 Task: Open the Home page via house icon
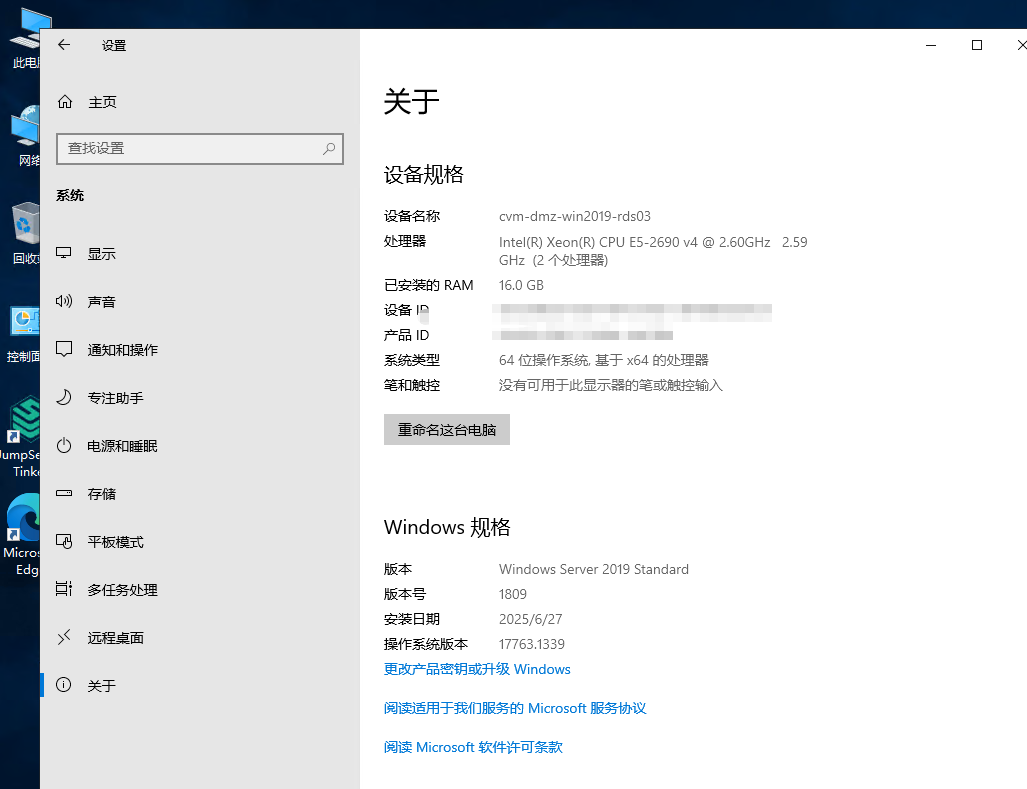pyautogui.click(x=65, y=101)
